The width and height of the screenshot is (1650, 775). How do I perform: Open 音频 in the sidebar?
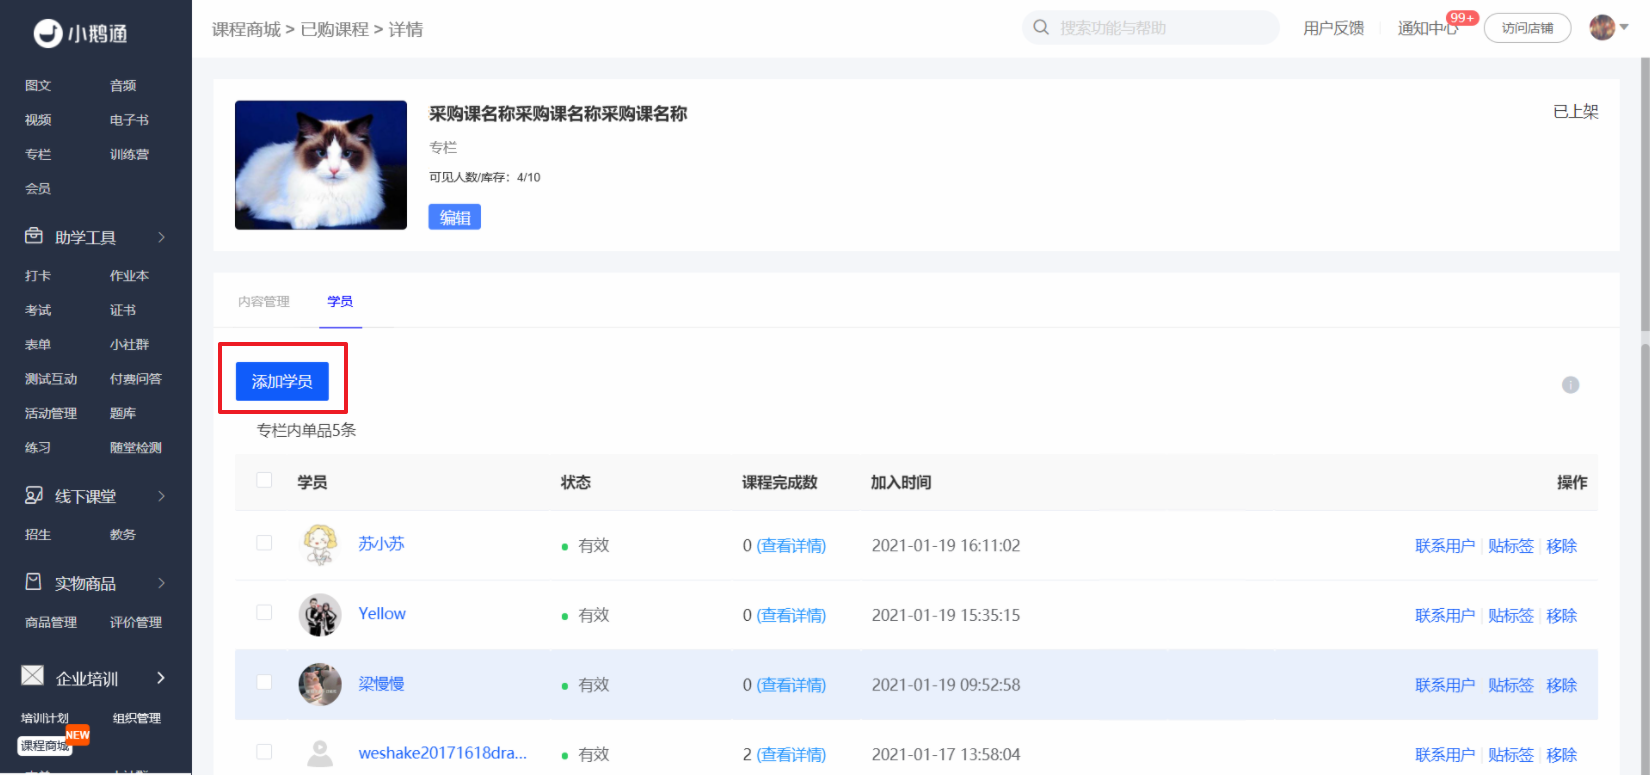pos(123,86)
